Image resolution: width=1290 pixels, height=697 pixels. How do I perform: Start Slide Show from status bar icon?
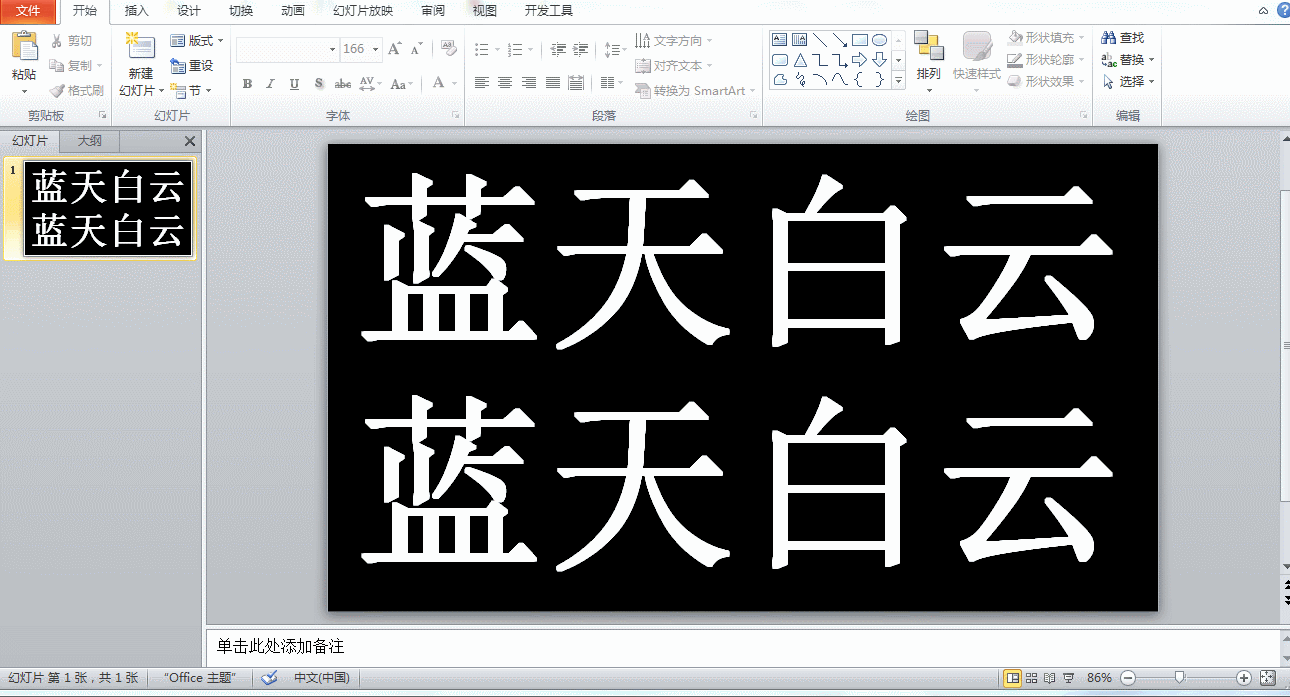pyautogui.click(x=1069, y=677)
